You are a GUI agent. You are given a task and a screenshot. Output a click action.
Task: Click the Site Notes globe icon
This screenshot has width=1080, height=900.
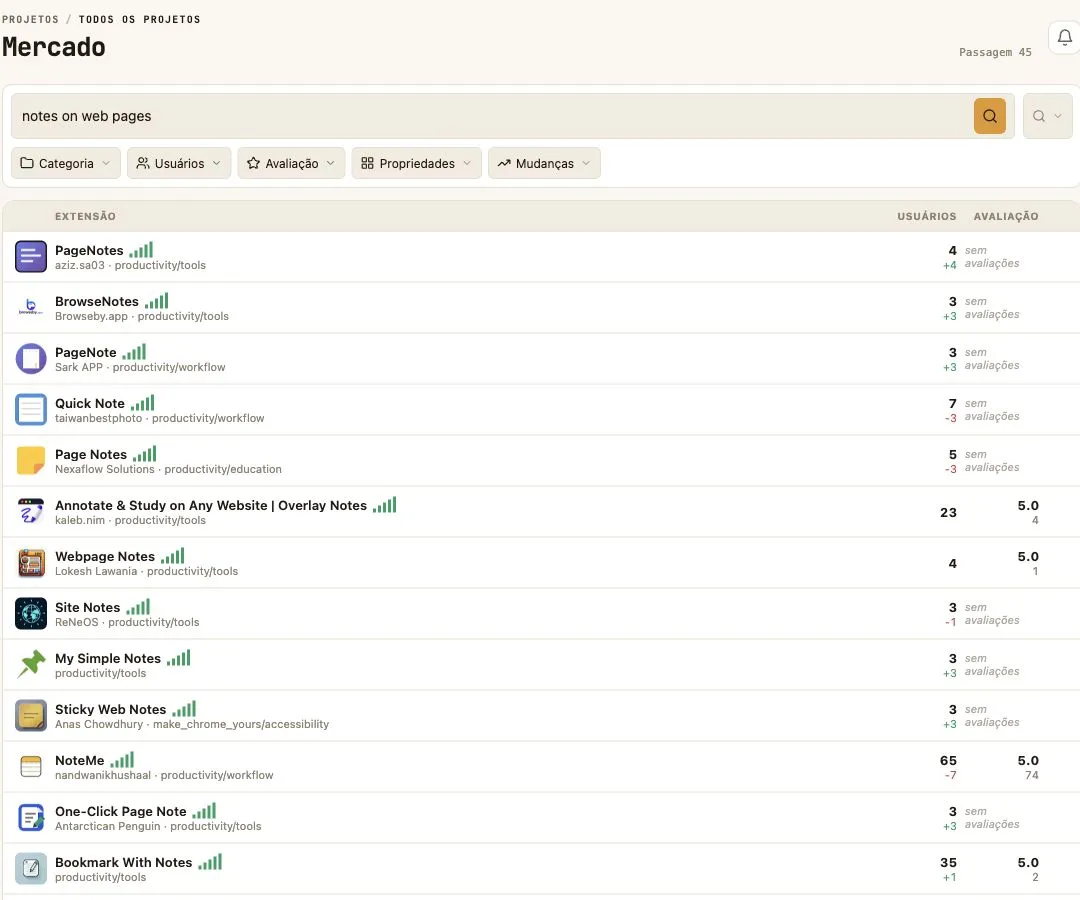click(x=31, y=614)
